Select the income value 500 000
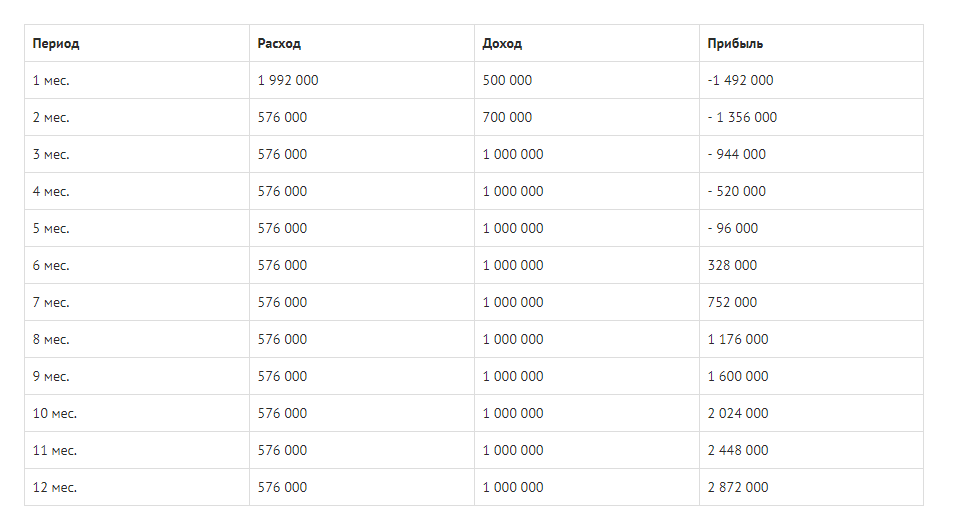This screenshot has width=953, height=522. click(x=507, y=80)
